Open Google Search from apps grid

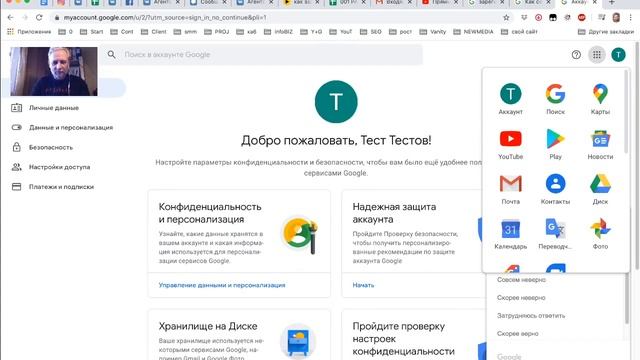click(555, 99)
